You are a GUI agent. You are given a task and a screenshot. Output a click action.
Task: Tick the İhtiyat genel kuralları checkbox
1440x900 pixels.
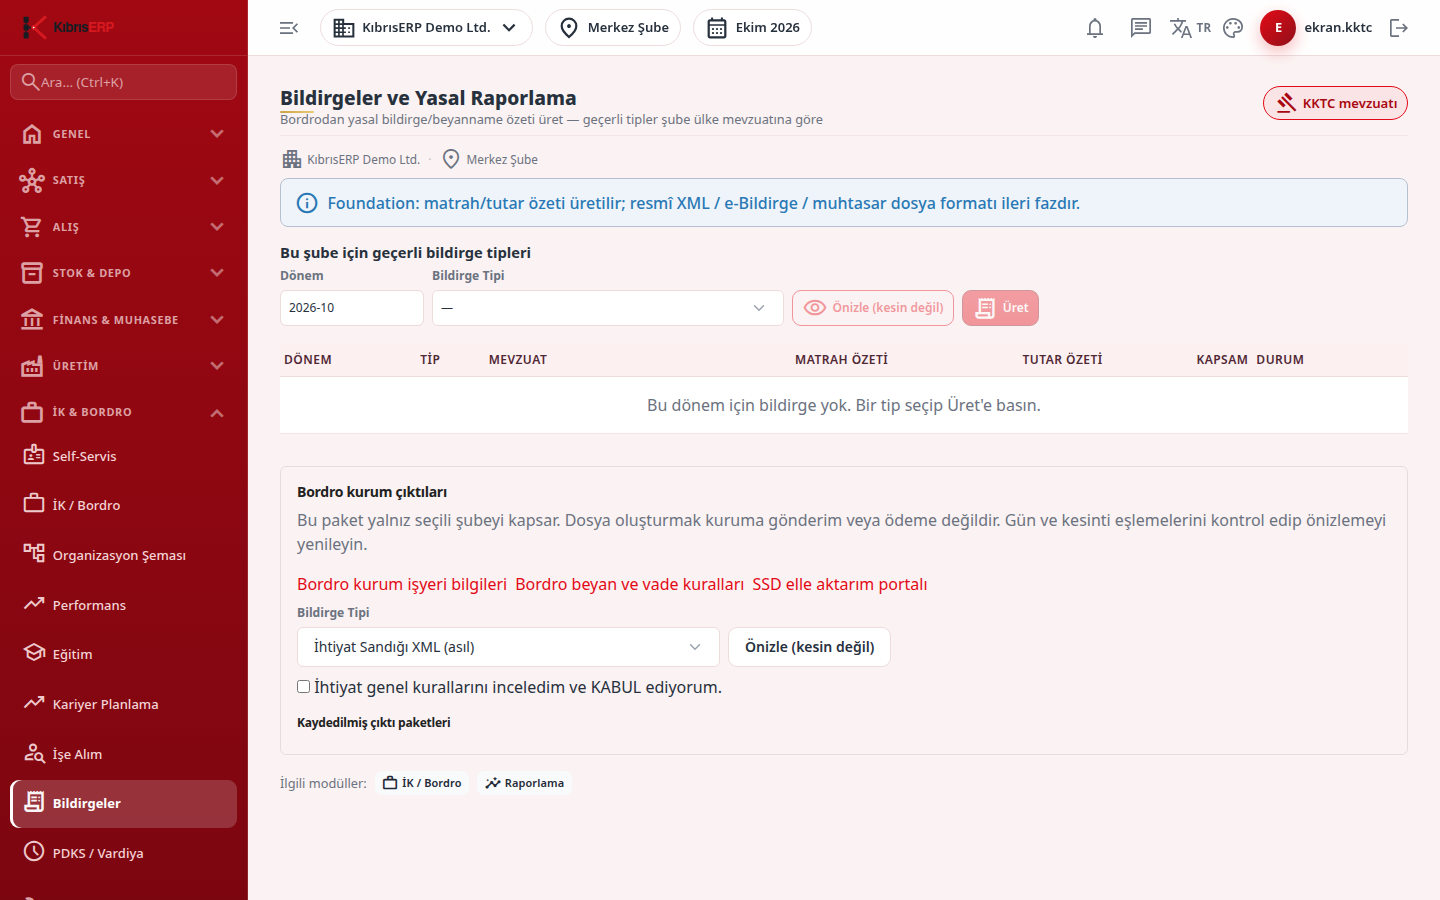click(x=303, y=687)
